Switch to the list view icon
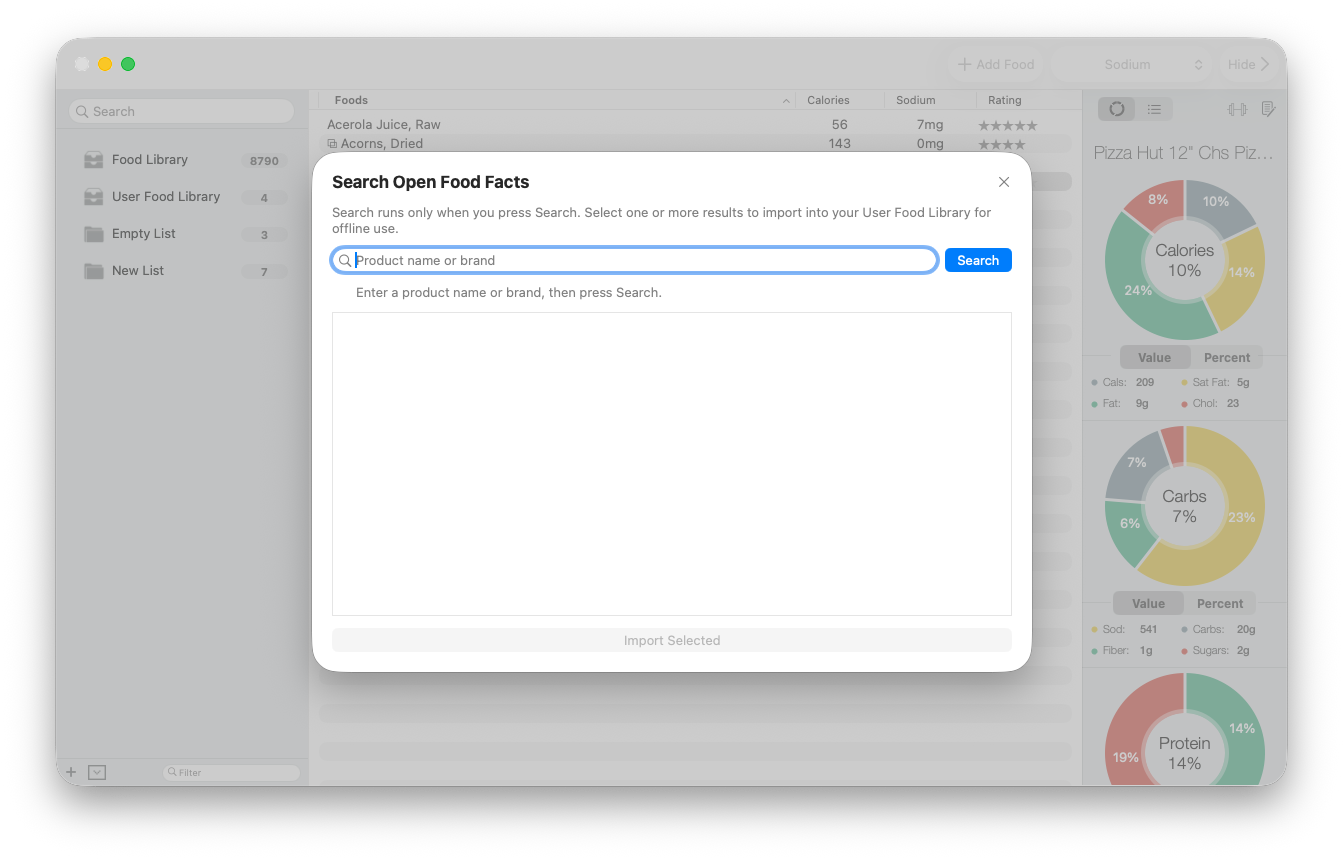1343x860 pixels. pyautogui.click(x=1154, y=109)
